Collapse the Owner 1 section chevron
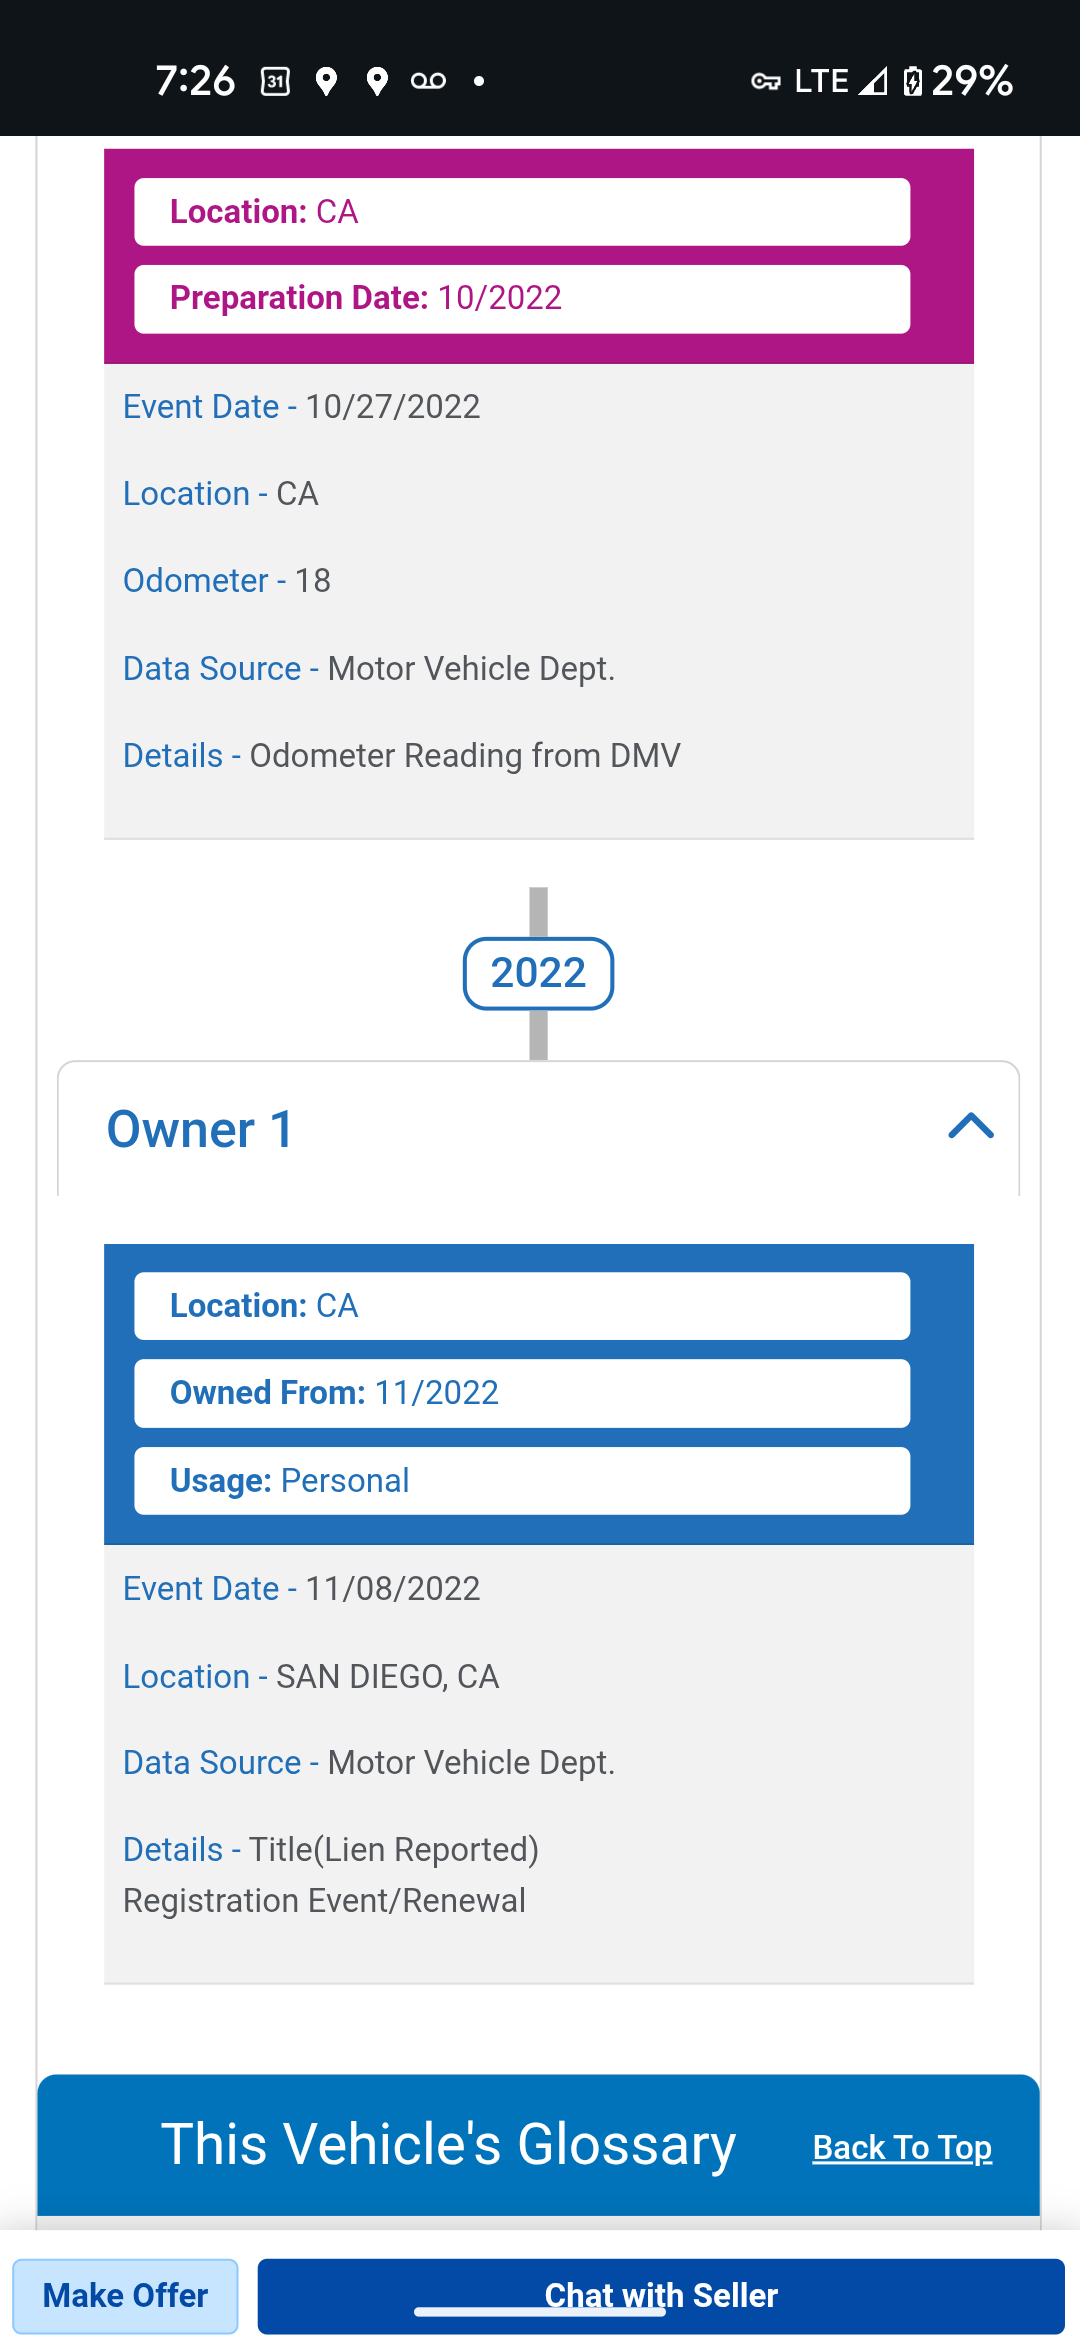Screen dimensions: 1080x2340 click(970, 1127)
